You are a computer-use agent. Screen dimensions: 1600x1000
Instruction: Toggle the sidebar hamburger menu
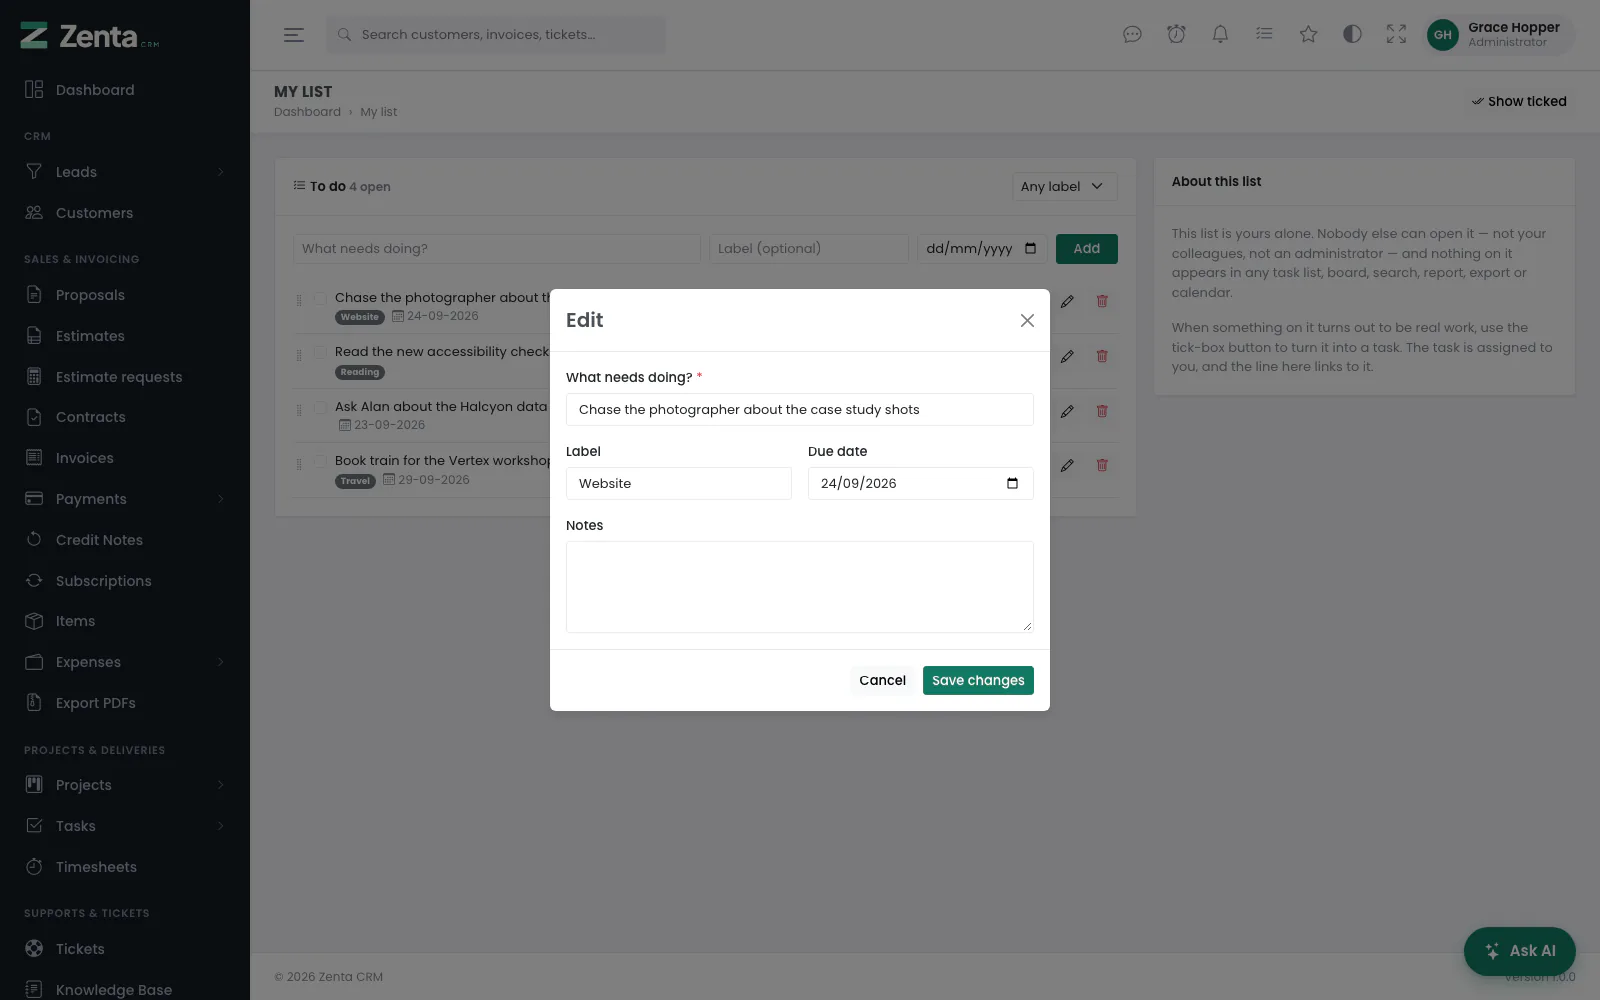pyautogui.click(x=293, y=35)
